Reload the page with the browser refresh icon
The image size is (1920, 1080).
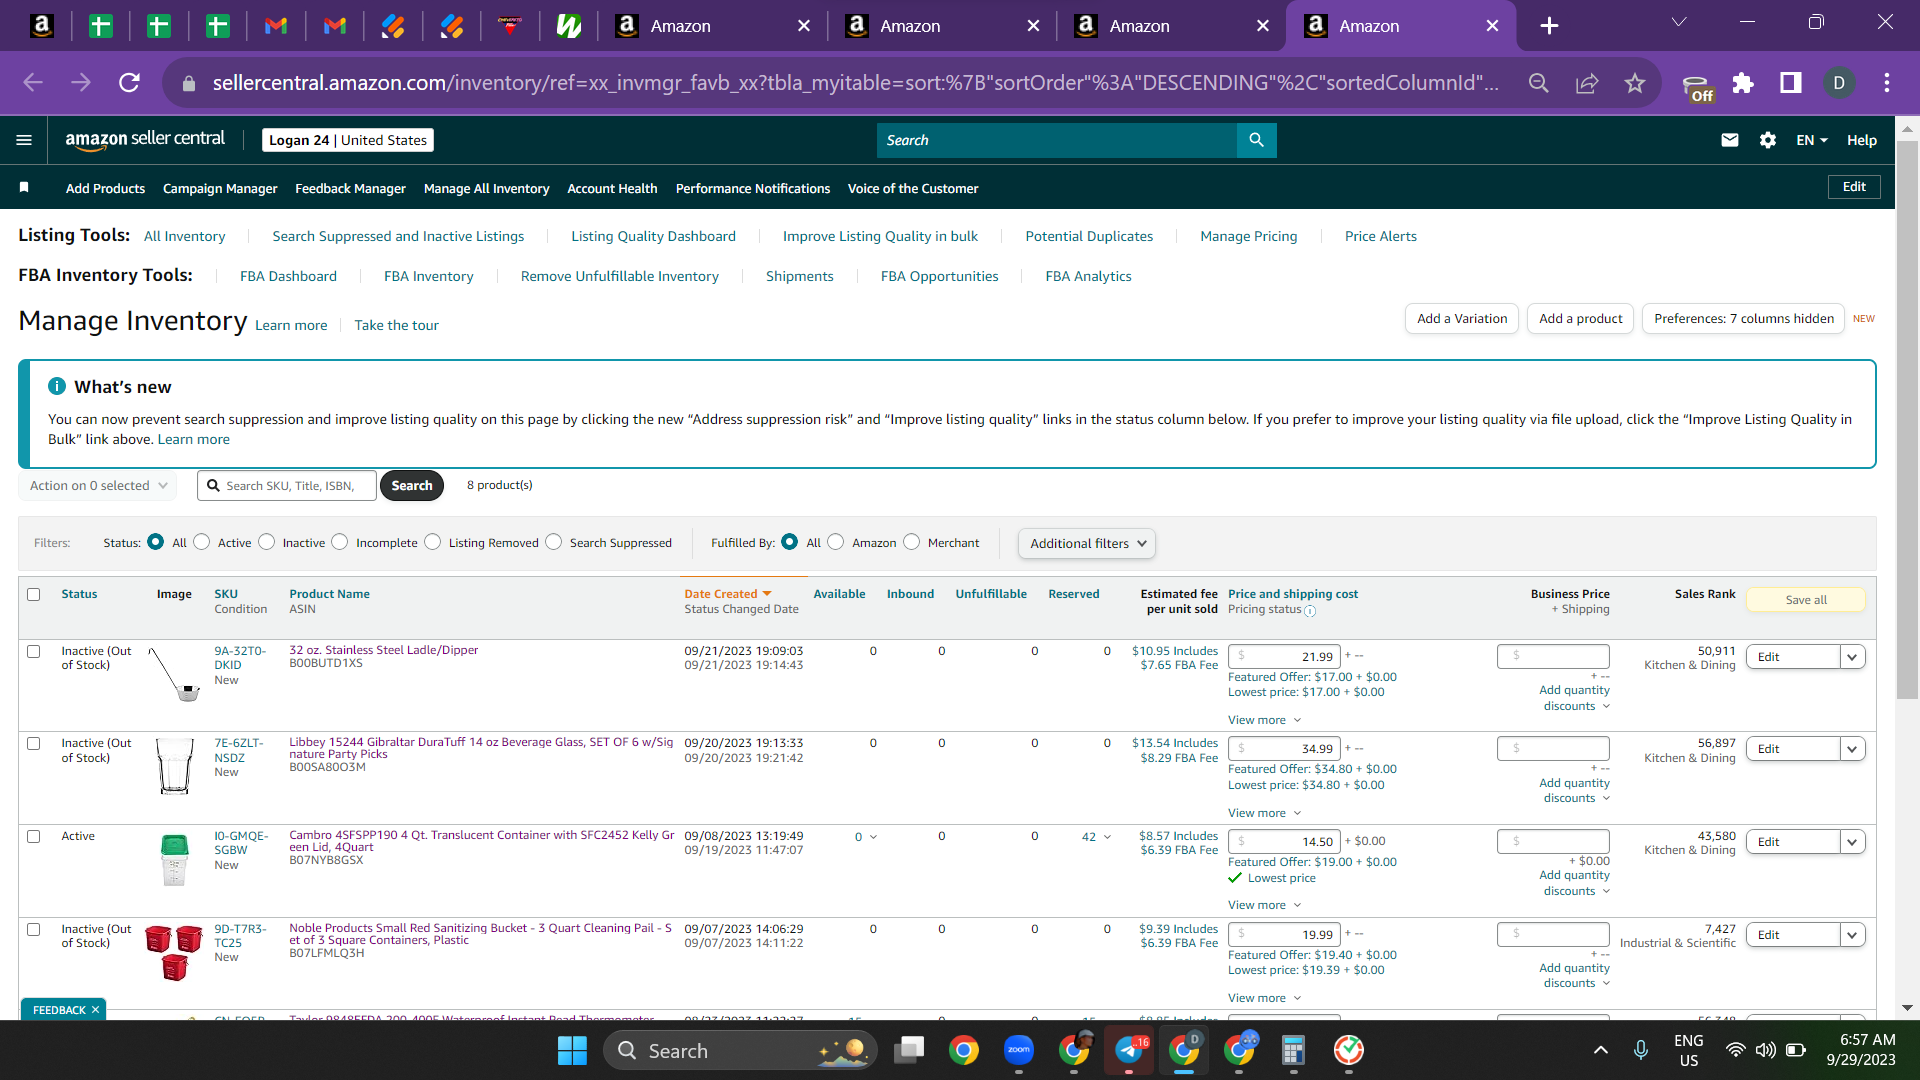tap(129, 83)
